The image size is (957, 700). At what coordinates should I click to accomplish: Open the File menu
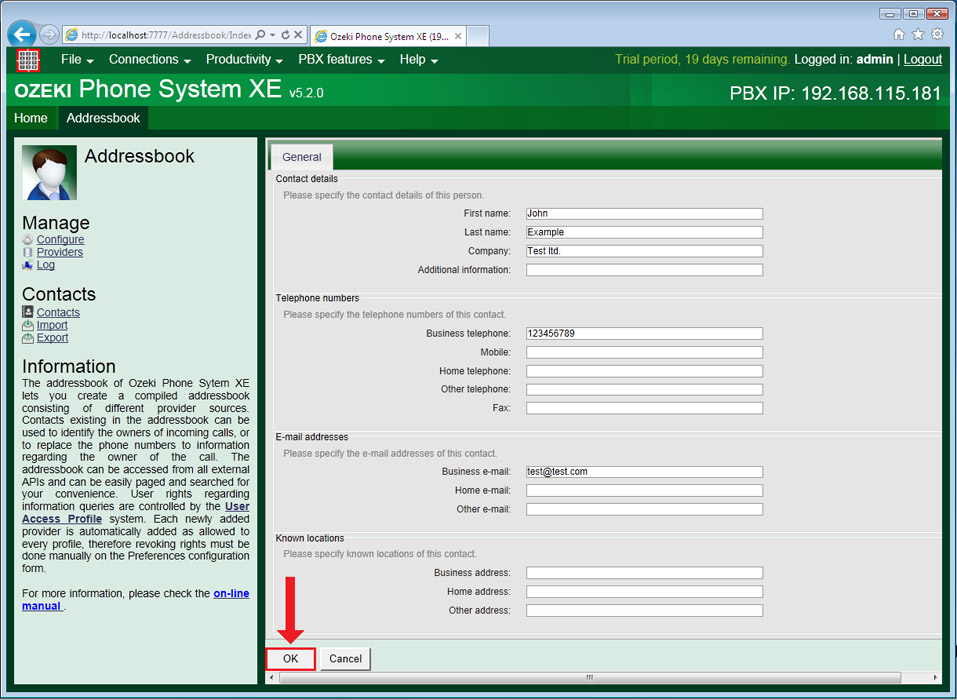click(77, 60)
